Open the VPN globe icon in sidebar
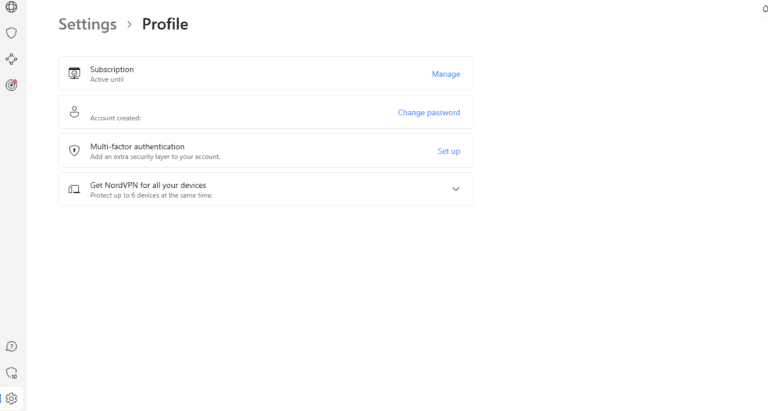Screen dimensions: 768x411 [11, 7]
